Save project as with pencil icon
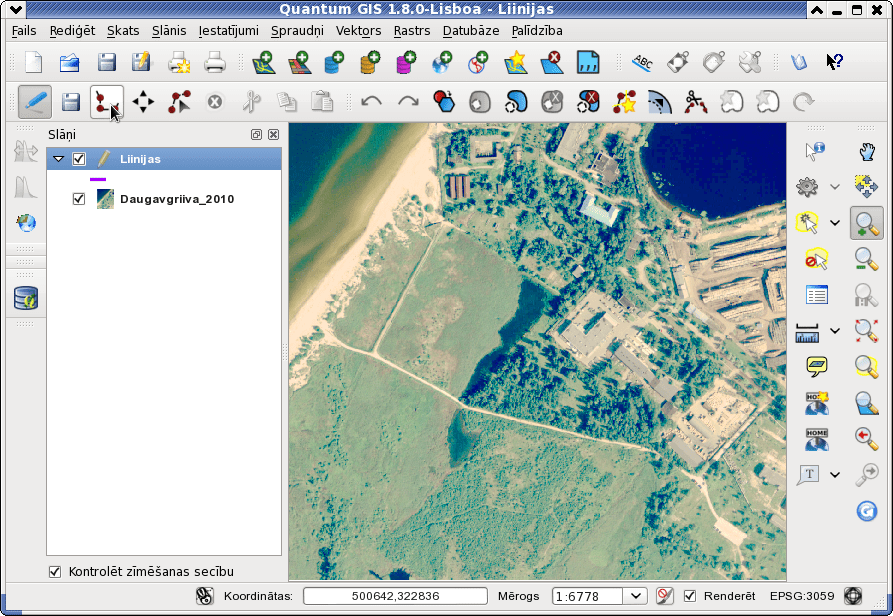 141,63
